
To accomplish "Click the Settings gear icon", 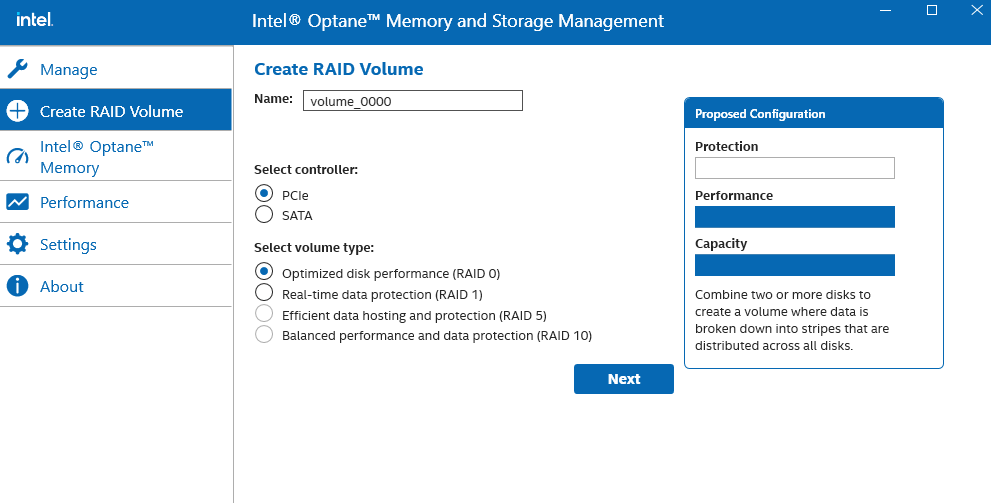I will coord(18,244).
